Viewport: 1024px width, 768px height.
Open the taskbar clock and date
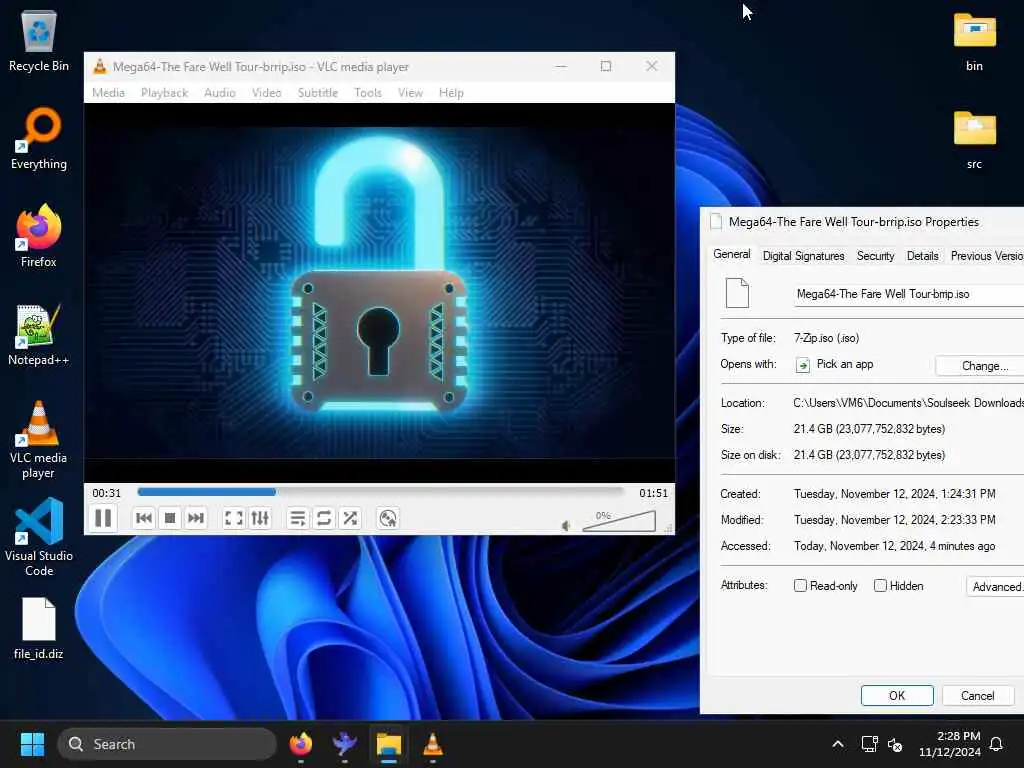(x=950, y=744)
